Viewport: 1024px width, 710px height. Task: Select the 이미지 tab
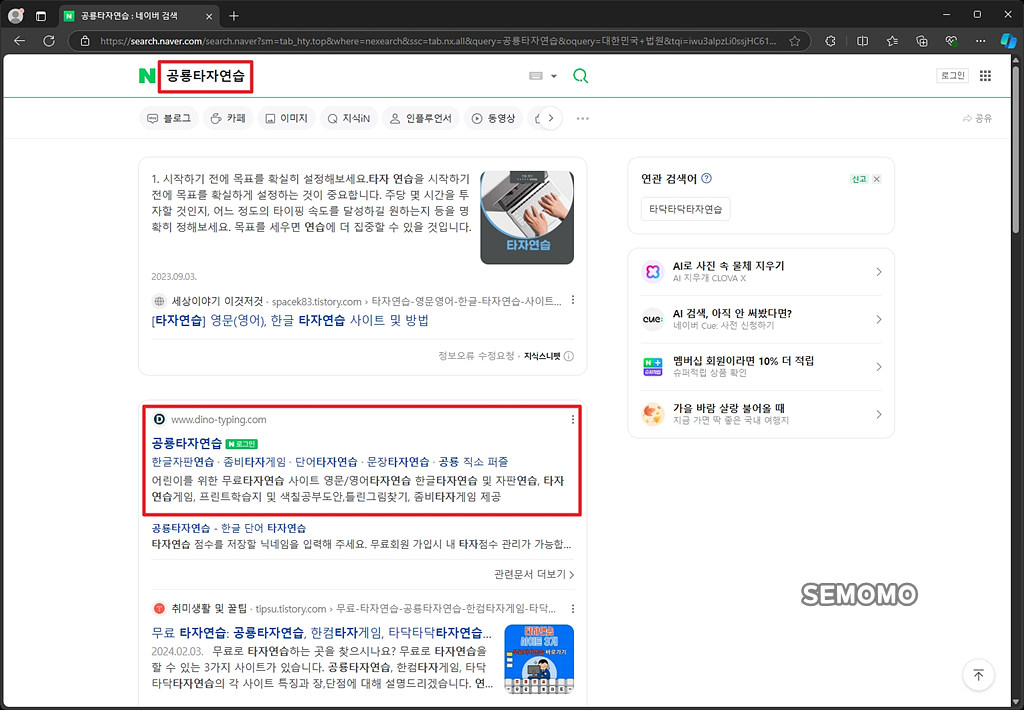point(287,118)
